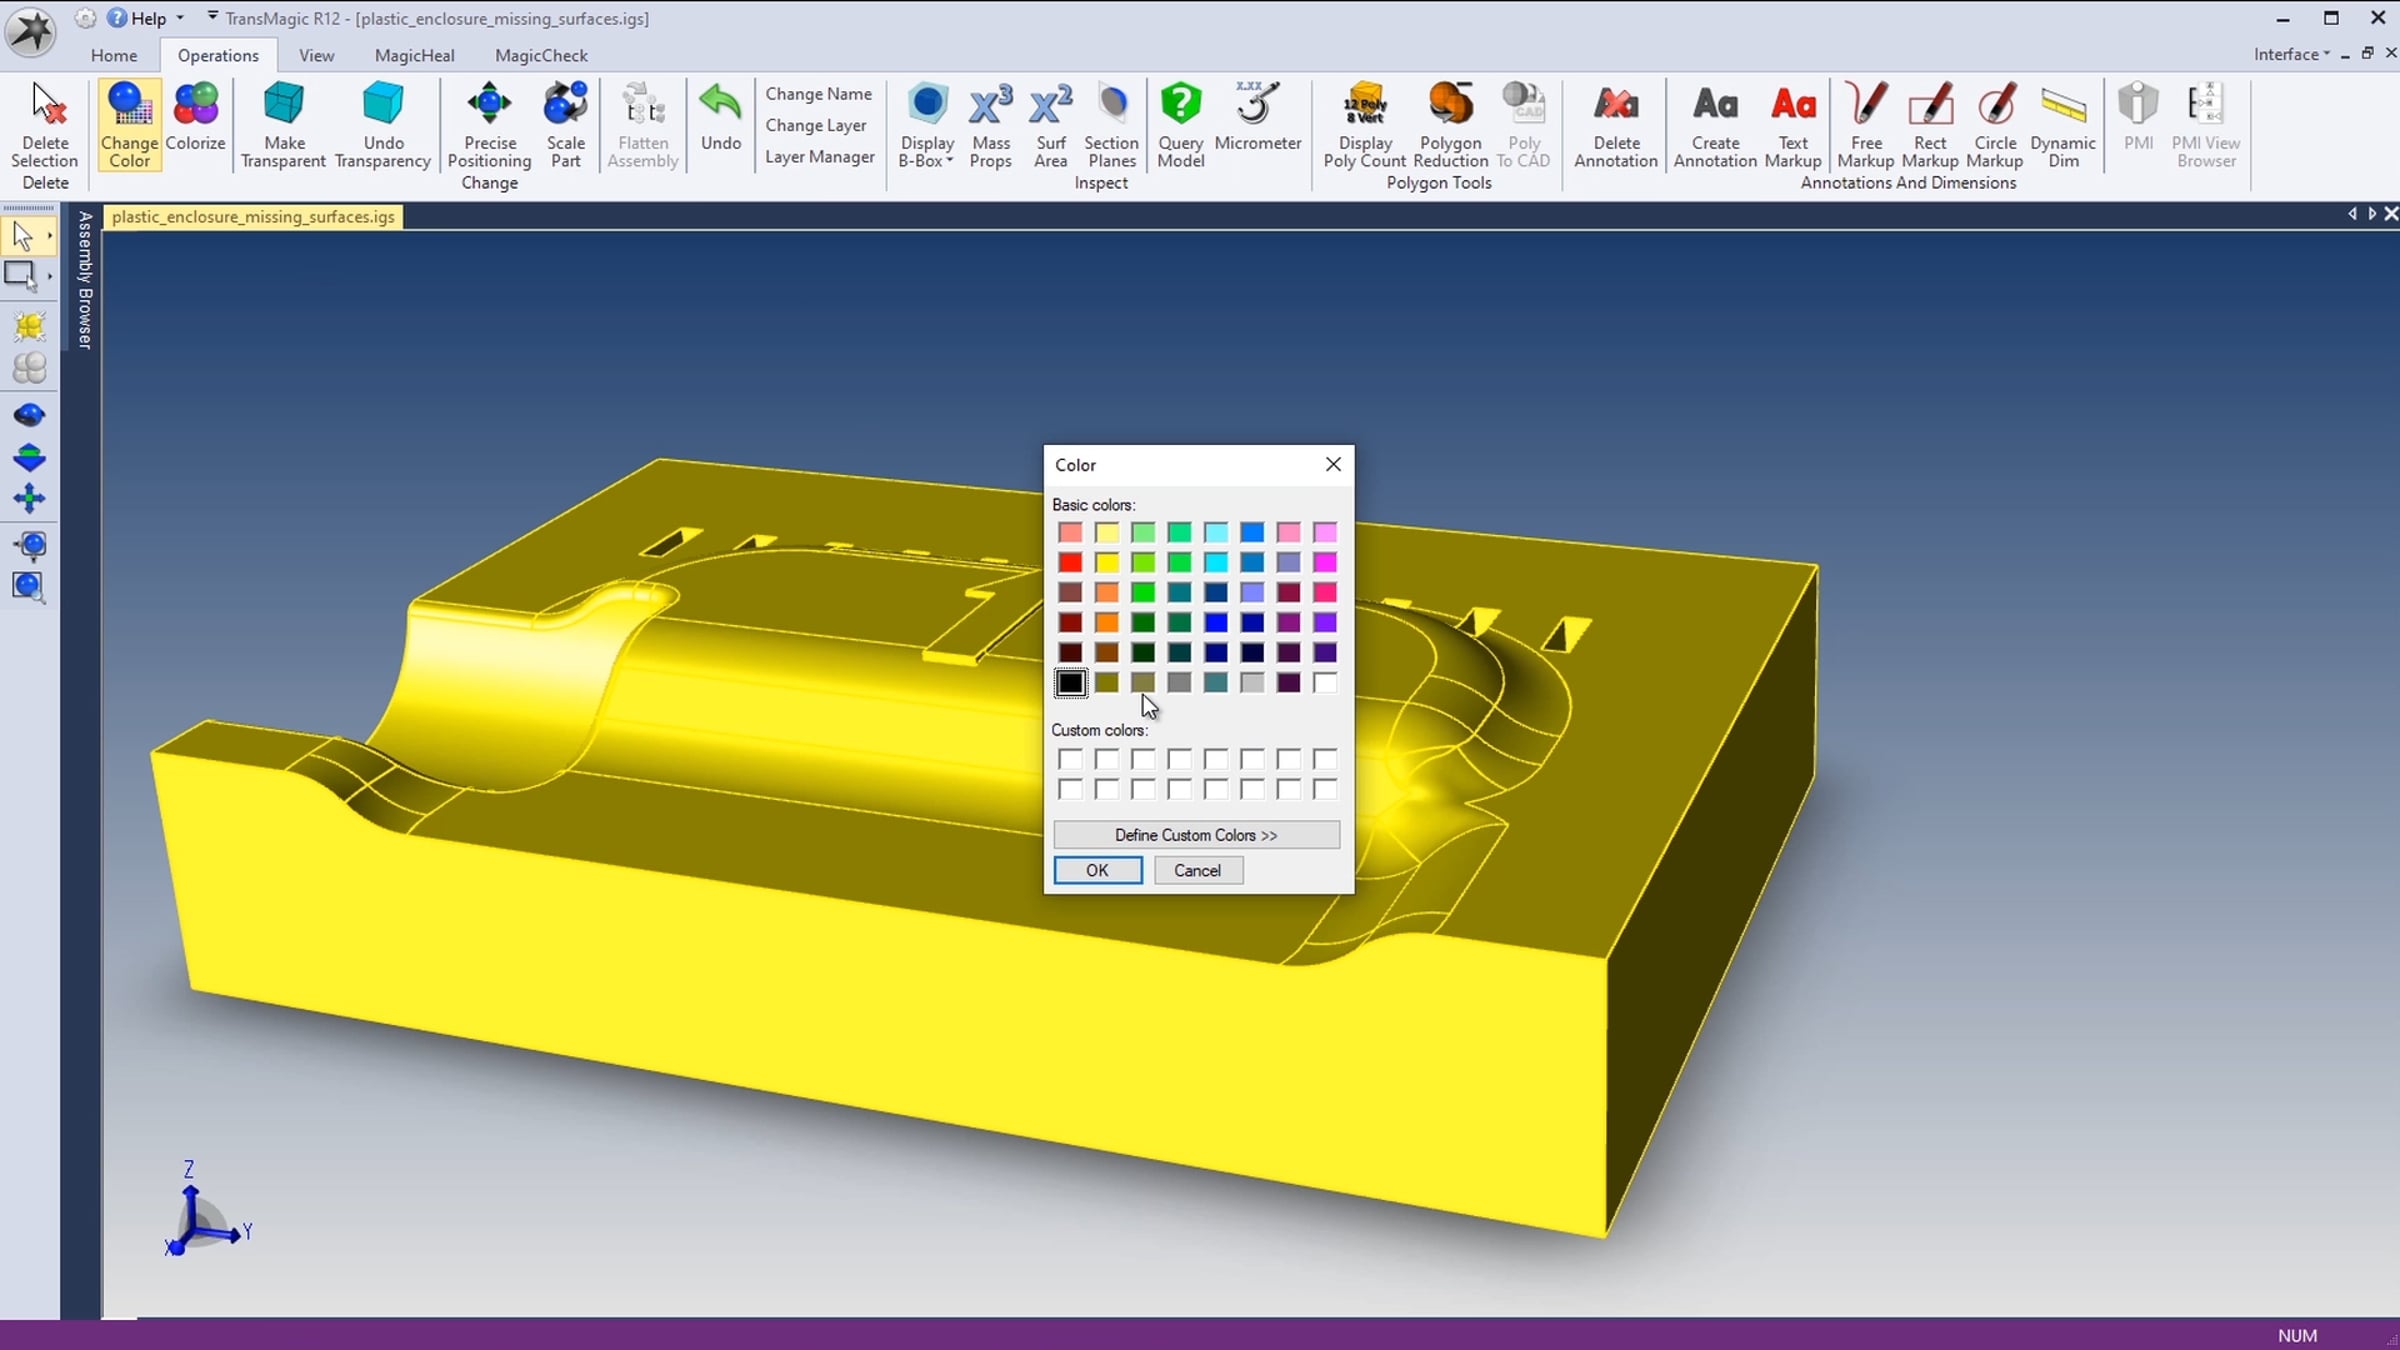The height and width of the screenshot is (1350, 2400).
Task: Click the Define Custom Colors button
Action: pyautogui.click(x=1196, y=835)
